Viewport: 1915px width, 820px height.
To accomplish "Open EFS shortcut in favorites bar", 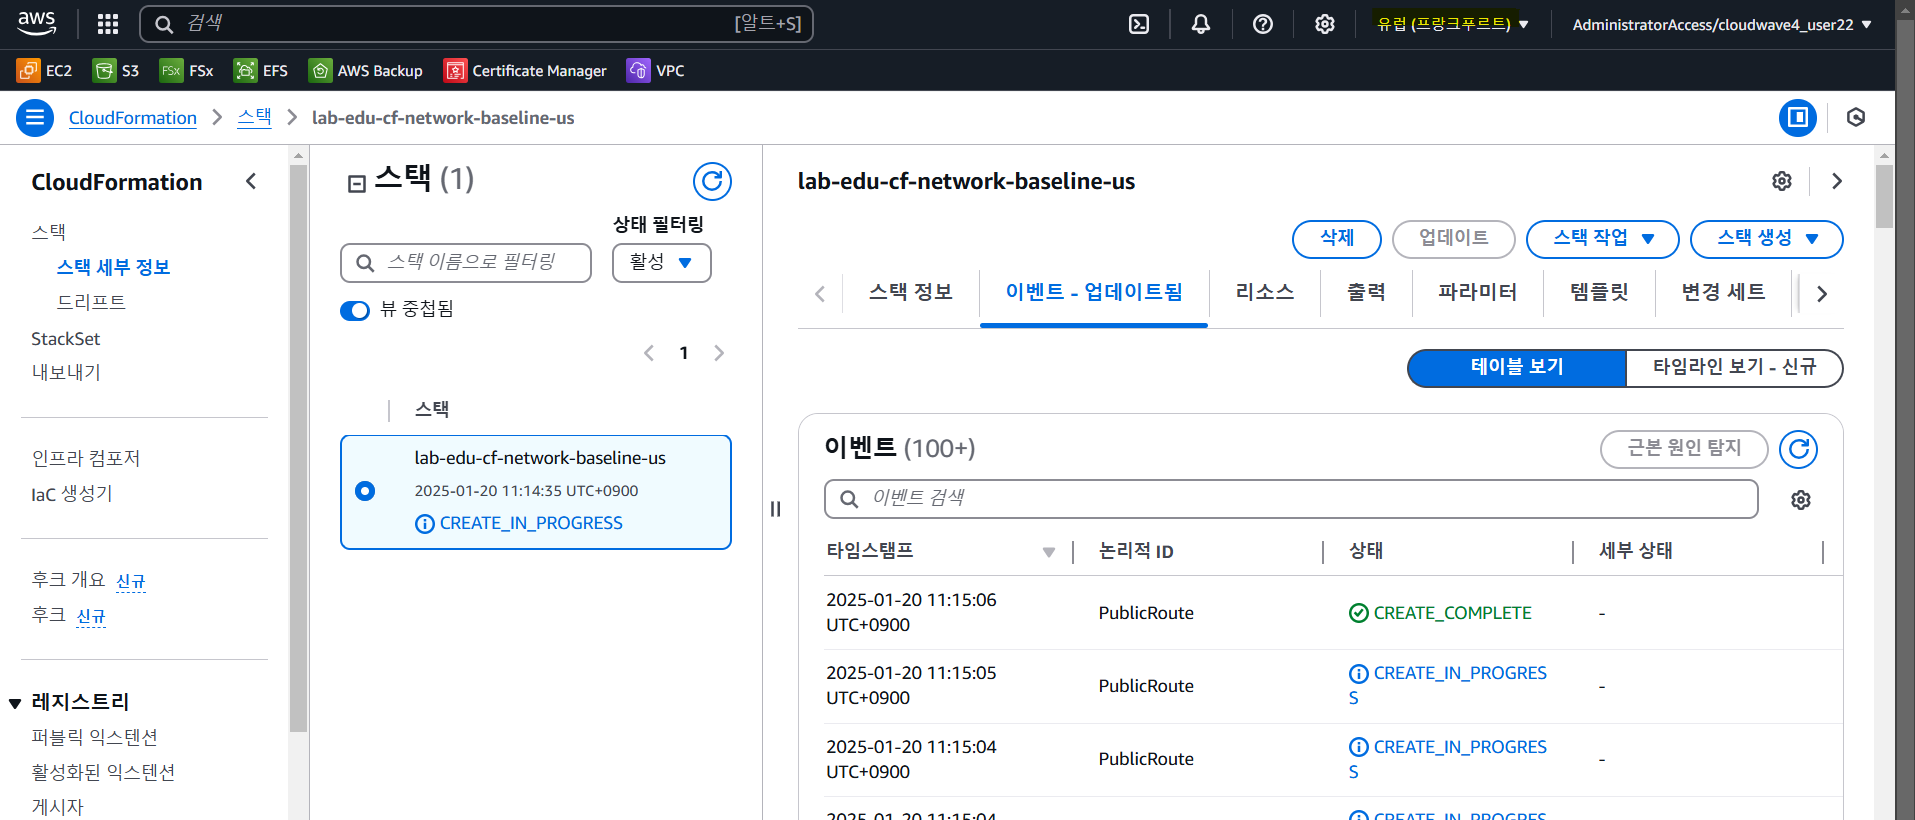I will pyautogui.click(x=261, y=70).
